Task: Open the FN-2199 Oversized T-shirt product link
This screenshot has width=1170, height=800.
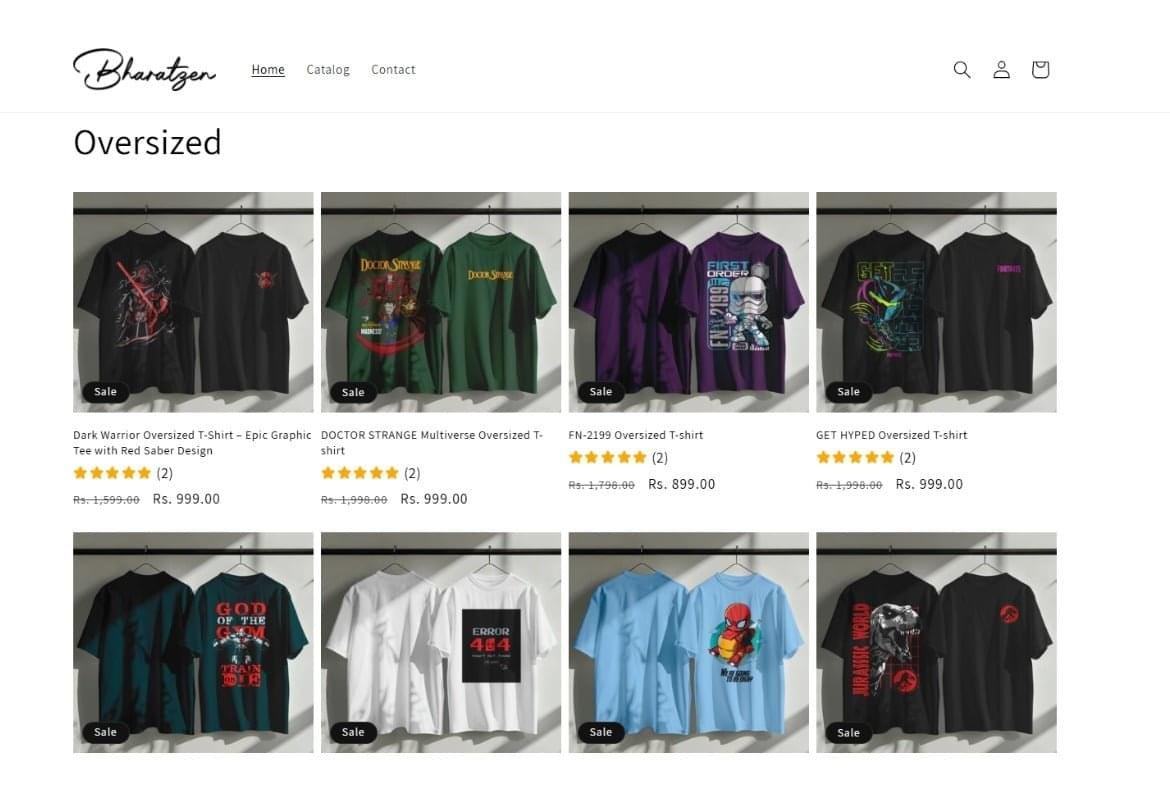Action: (636, 435)
